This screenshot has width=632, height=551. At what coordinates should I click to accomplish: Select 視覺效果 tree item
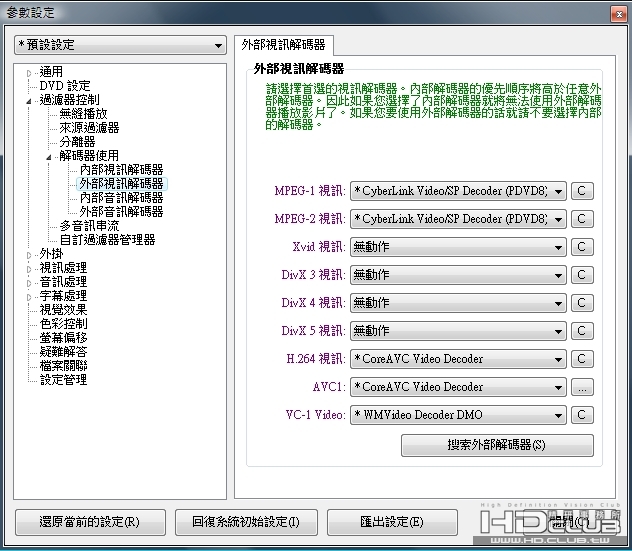[x=63, y=310]
